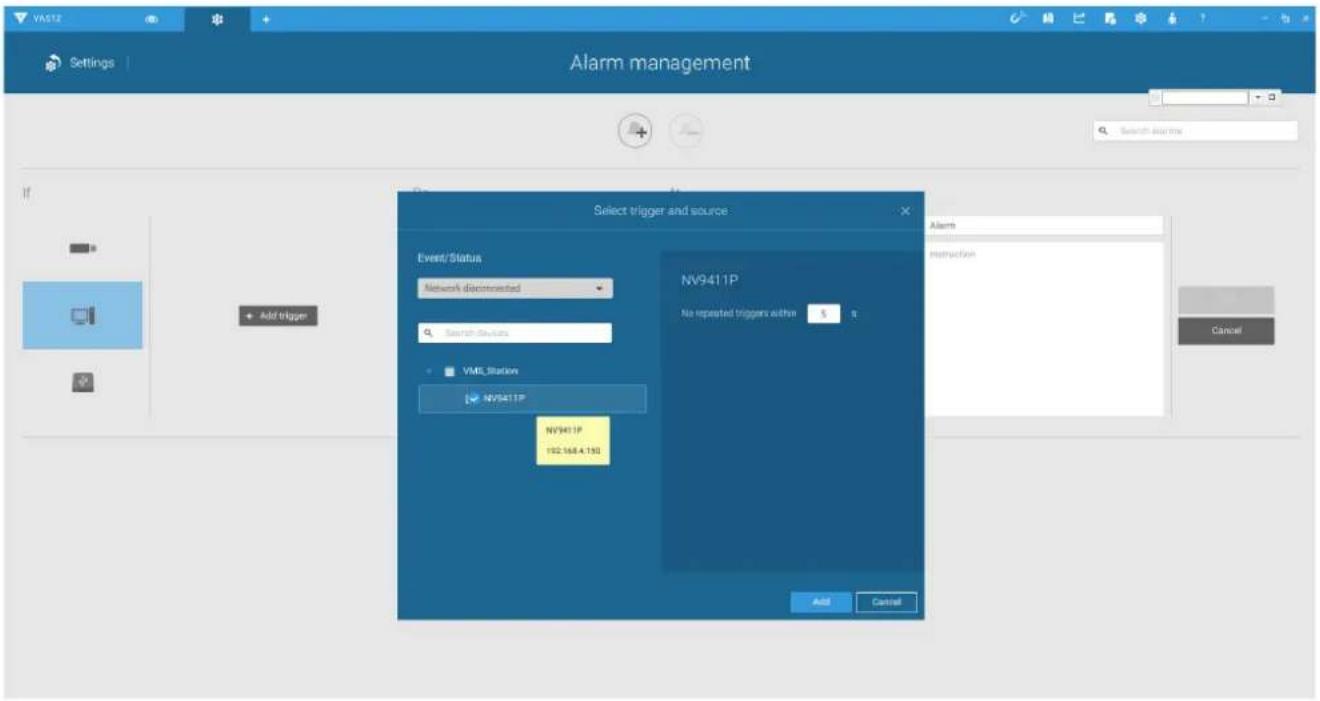Image resolution: width=1320 pixels, height=701 pixels.
Task: Click the greyed-out button above Cancel on right
Action: pyautogui.click(x=1226, y=300)
